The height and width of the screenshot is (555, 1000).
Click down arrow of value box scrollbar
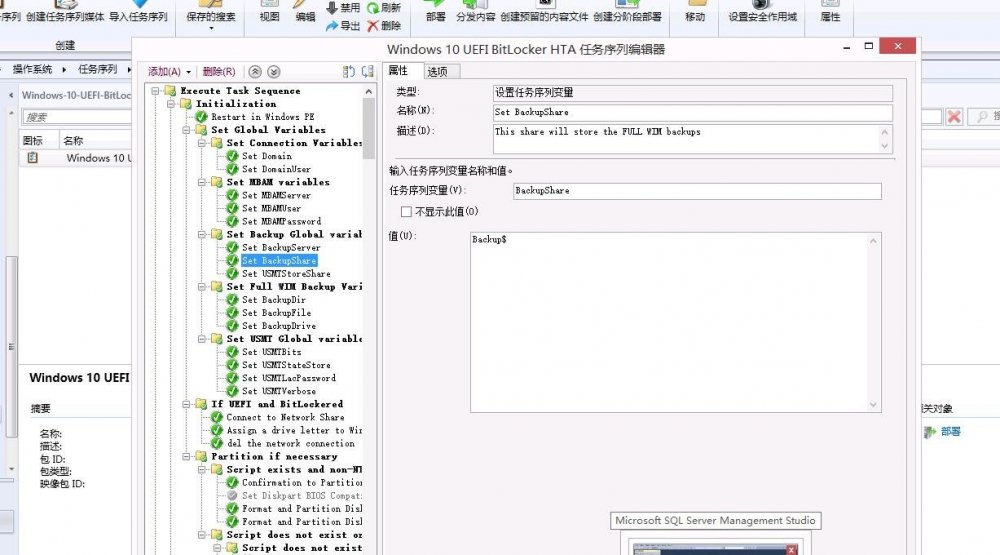(873, 404)
